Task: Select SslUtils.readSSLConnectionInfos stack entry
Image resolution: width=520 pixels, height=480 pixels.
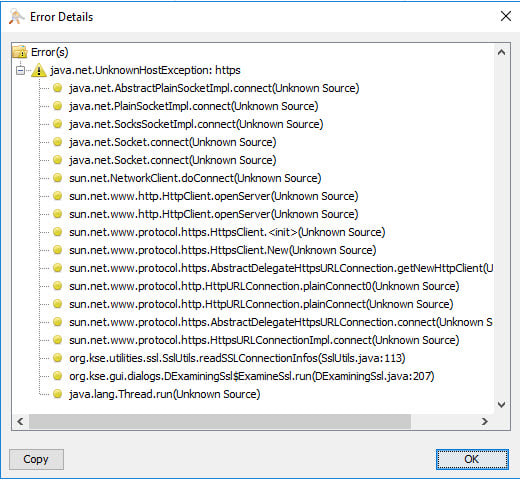Action: (237, 358)
